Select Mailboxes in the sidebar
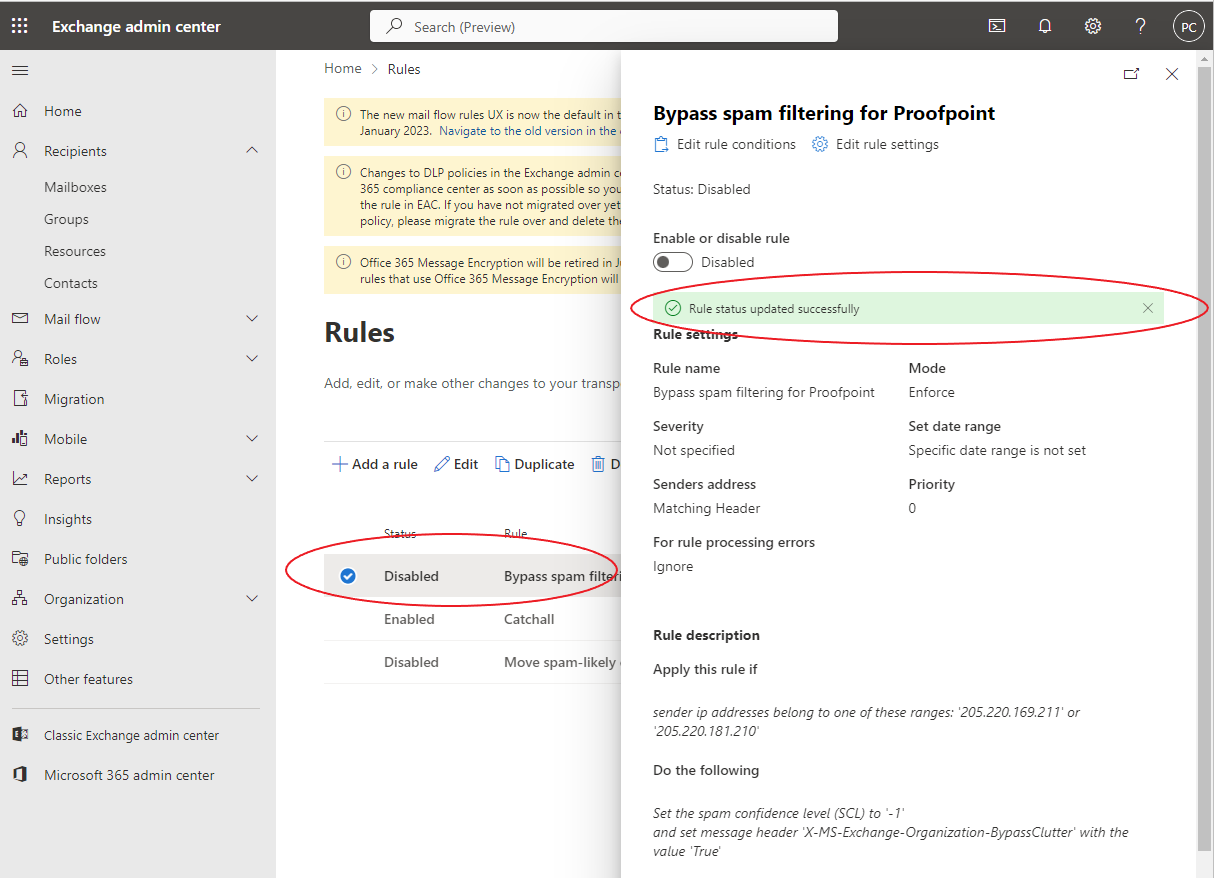Screen dimensions: 1214x878 coord(75,186)
